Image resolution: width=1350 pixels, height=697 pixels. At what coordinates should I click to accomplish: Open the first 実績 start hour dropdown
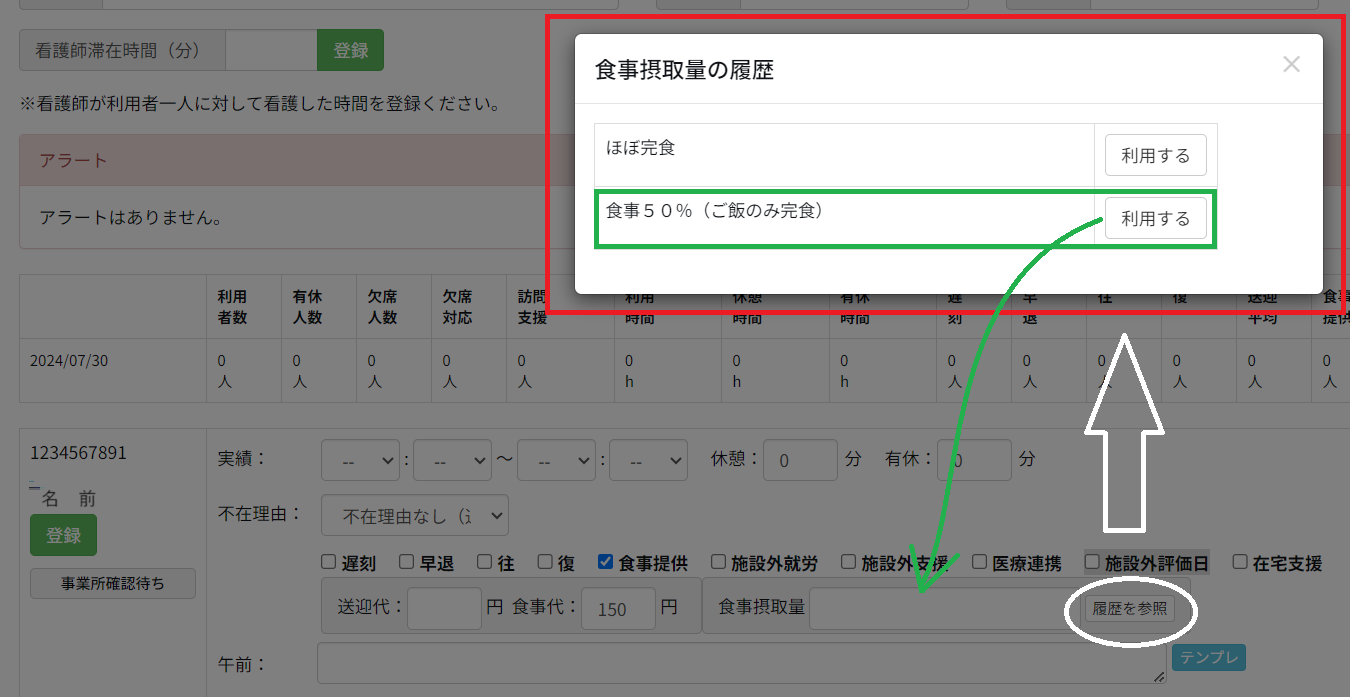point(360,461)
